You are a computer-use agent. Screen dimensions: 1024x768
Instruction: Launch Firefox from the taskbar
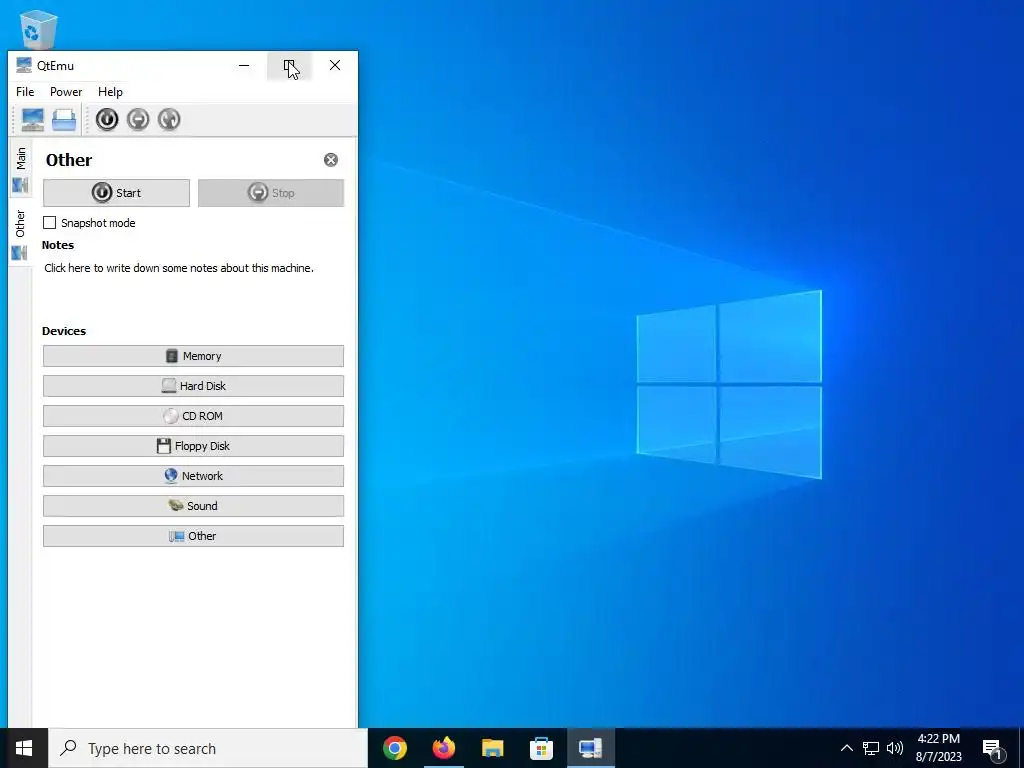tap(444, 748)
